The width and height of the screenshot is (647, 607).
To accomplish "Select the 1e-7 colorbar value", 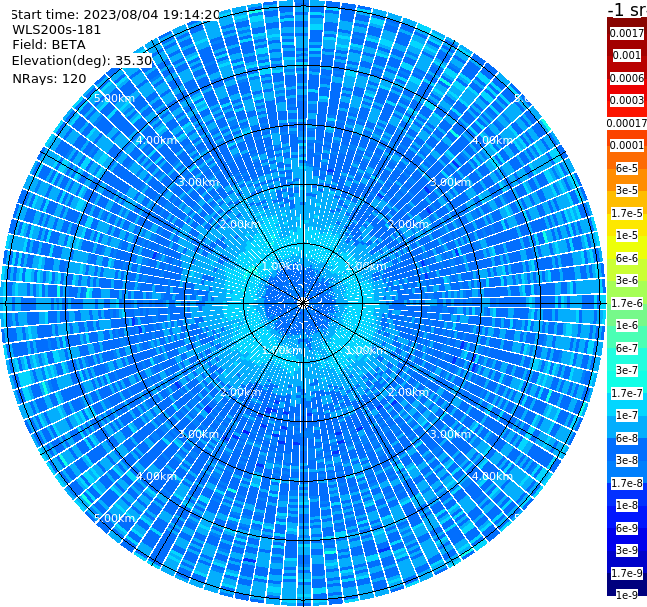I will (x=627, y=415).
